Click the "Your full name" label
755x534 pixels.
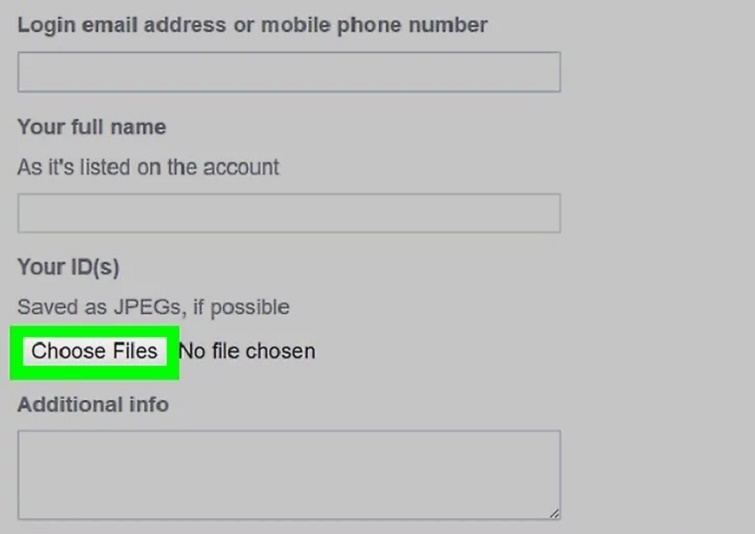(x=91, y=127)
